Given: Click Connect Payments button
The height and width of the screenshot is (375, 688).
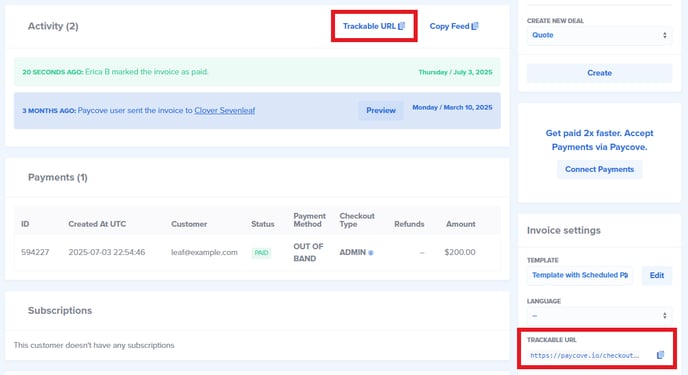Looking at the screenshot, I should pos(599,169).
